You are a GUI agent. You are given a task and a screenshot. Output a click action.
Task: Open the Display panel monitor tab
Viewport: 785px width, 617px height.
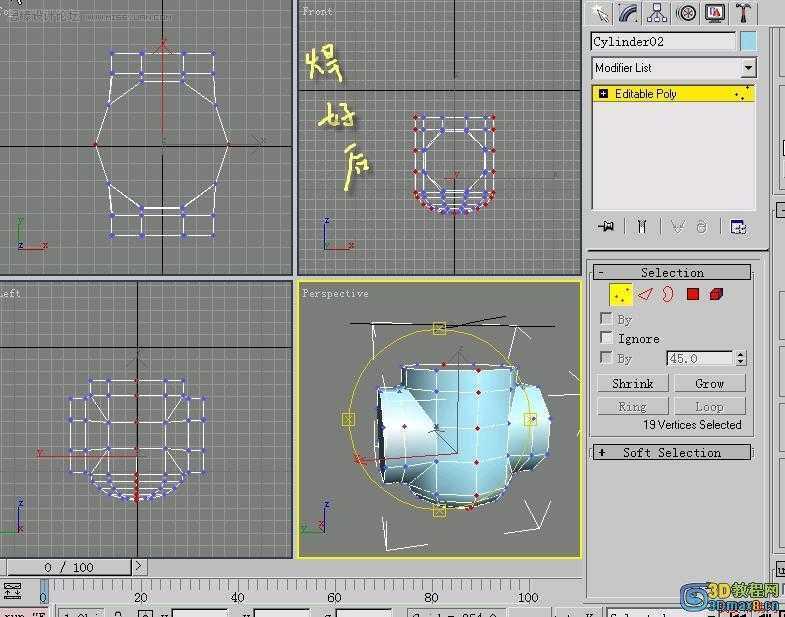(714, 13)
